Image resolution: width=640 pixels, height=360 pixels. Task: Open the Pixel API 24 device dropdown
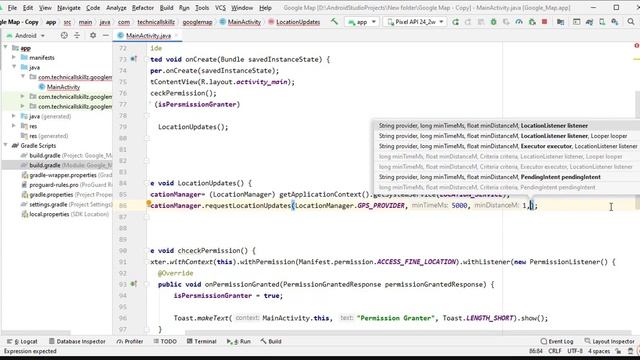click(x=415, y=22)
